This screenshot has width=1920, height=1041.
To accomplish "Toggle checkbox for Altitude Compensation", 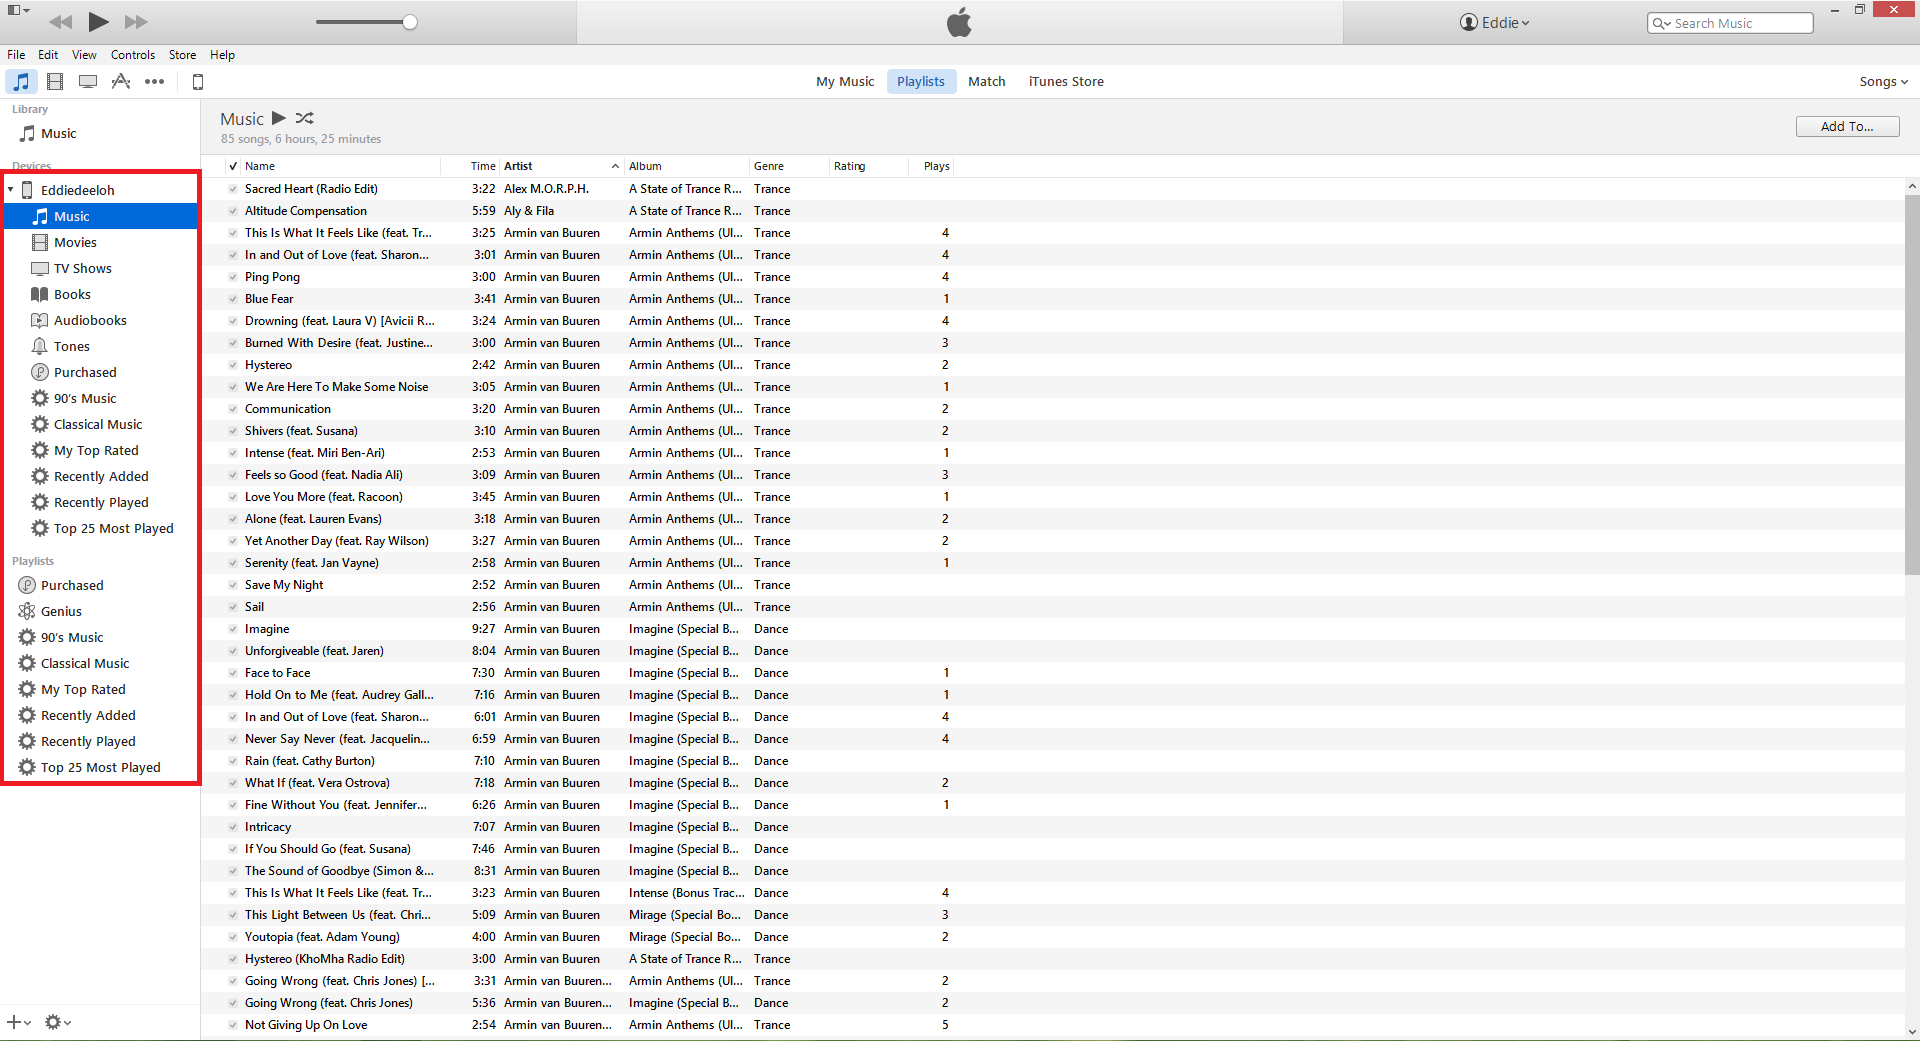I will (233, 211).
